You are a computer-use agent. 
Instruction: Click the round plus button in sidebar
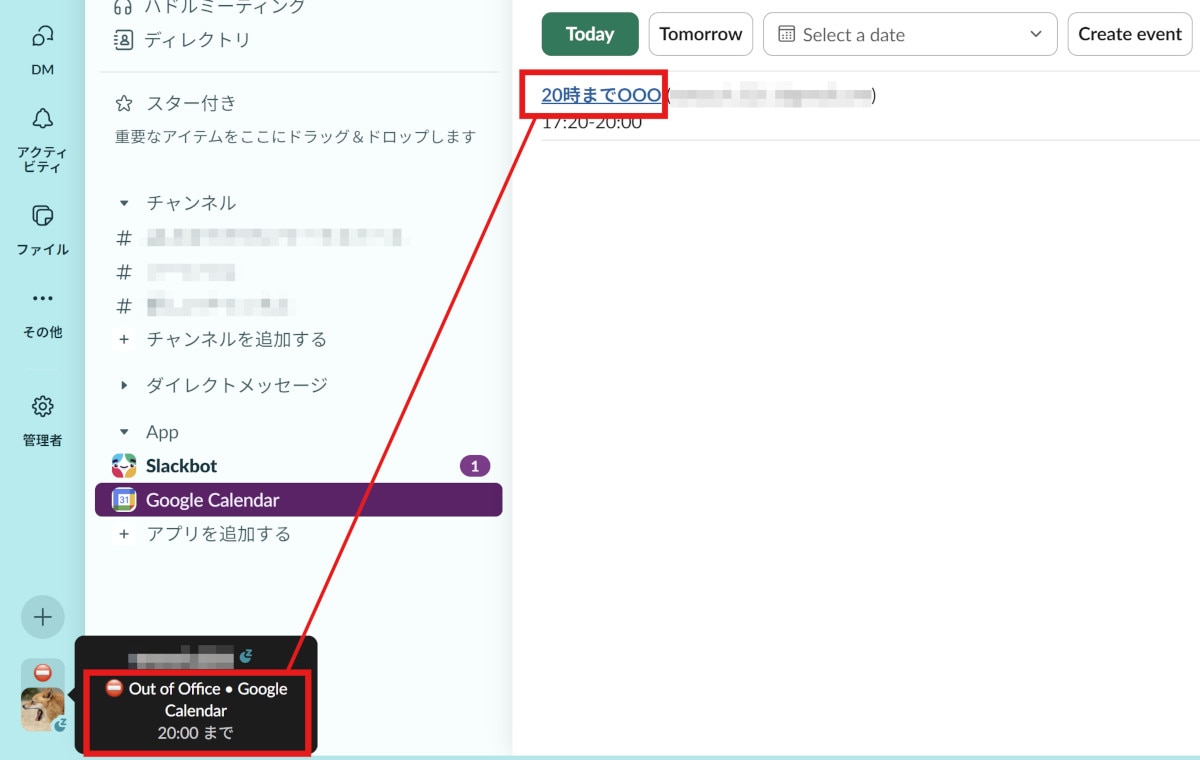[42, 617]
